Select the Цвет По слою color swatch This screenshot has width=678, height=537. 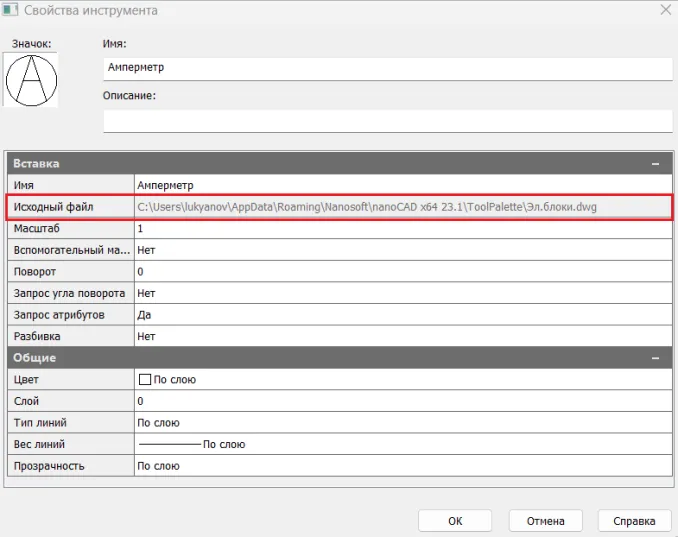tap(144, 380)
